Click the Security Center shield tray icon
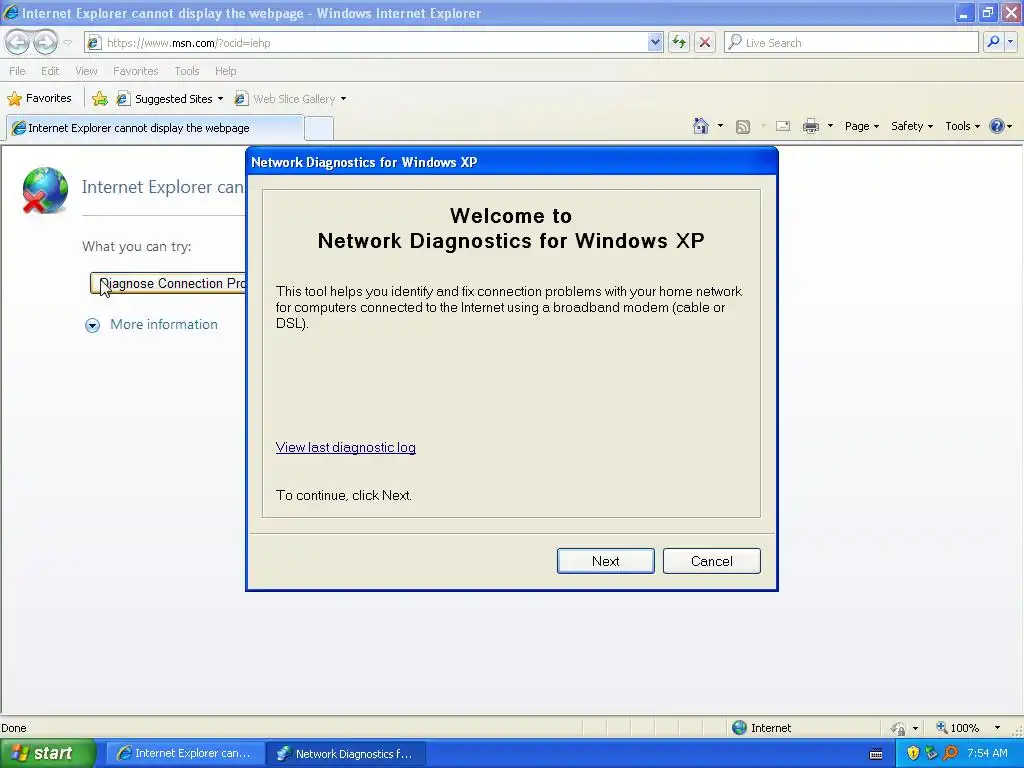This screenshot has width=1024, height=768. (913, 753)
